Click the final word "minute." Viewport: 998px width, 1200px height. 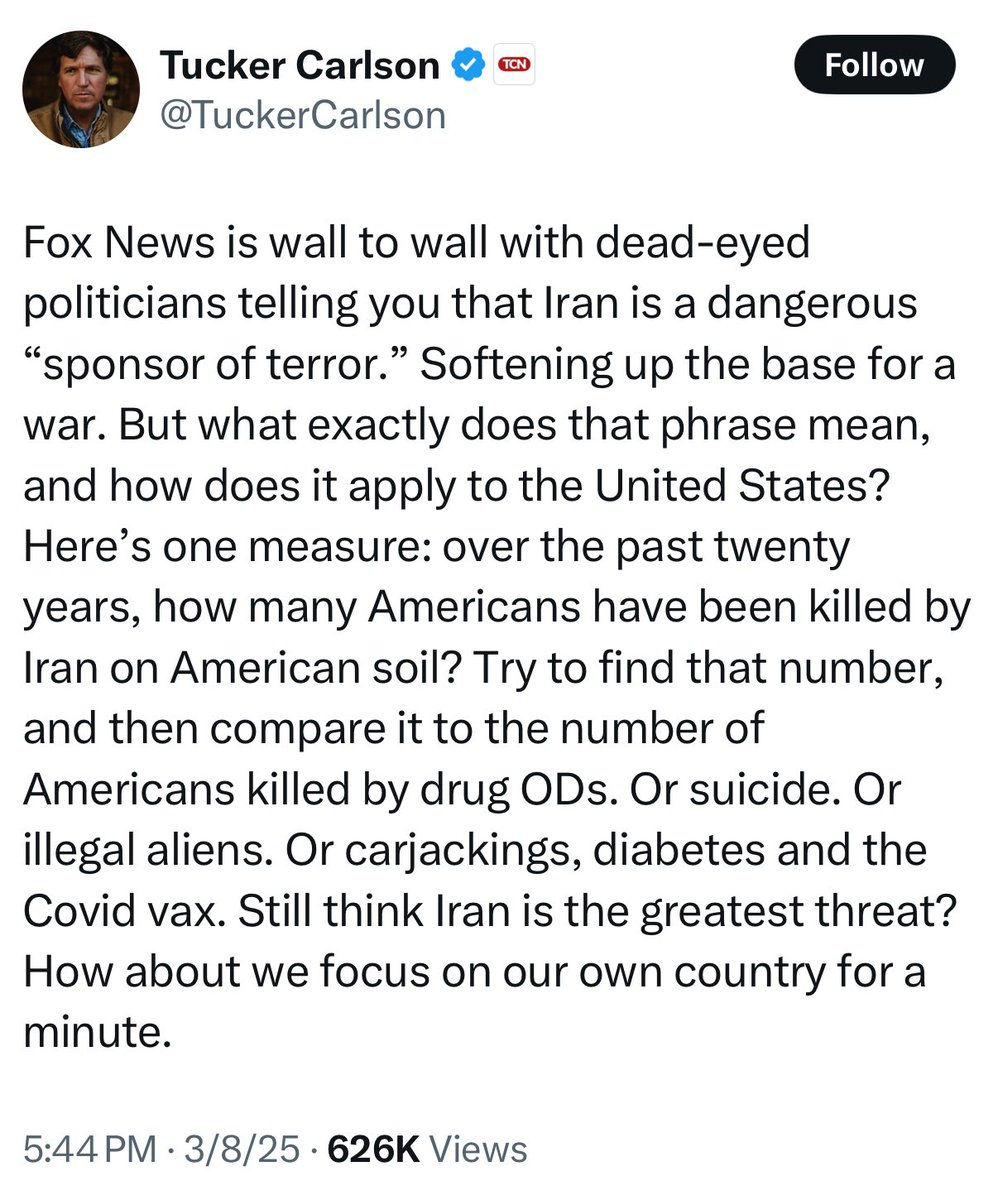pyautogui.click(x=91, y=1031)
